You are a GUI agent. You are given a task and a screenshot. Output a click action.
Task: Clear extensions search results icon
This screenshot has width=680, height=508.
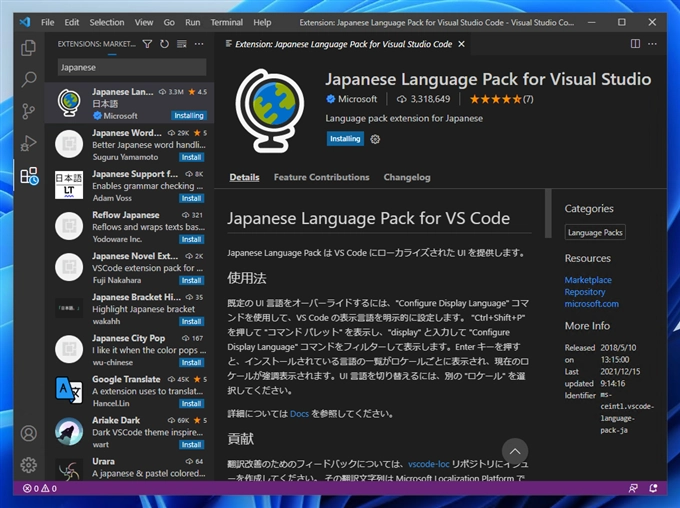[x=182, y=44]
